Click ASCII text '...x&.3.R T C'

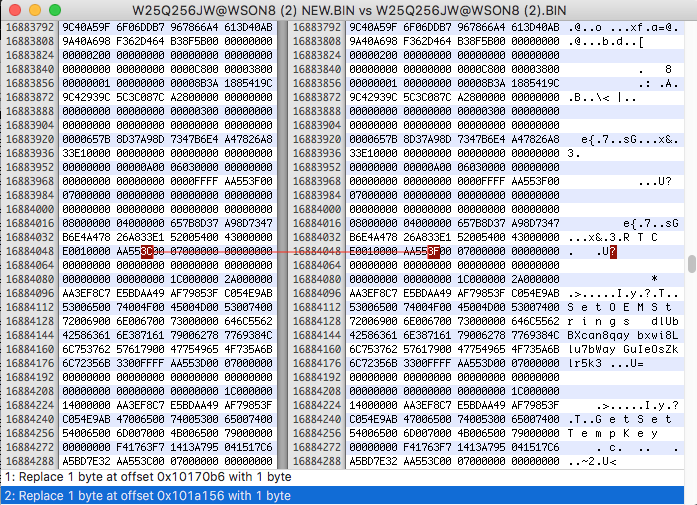613,237
